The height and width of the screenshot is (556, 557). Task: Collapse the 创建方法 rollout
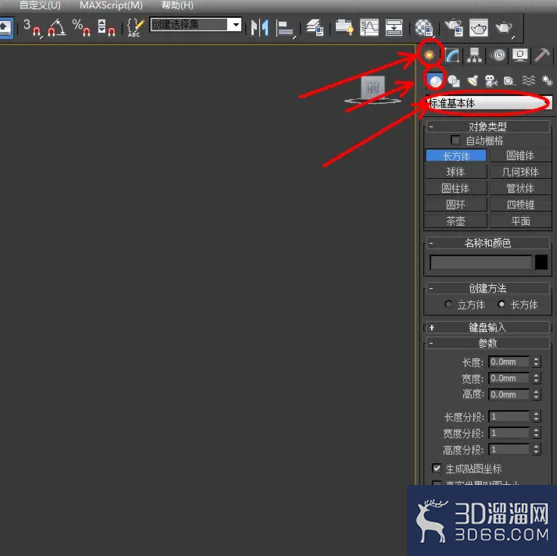[487, 288]
